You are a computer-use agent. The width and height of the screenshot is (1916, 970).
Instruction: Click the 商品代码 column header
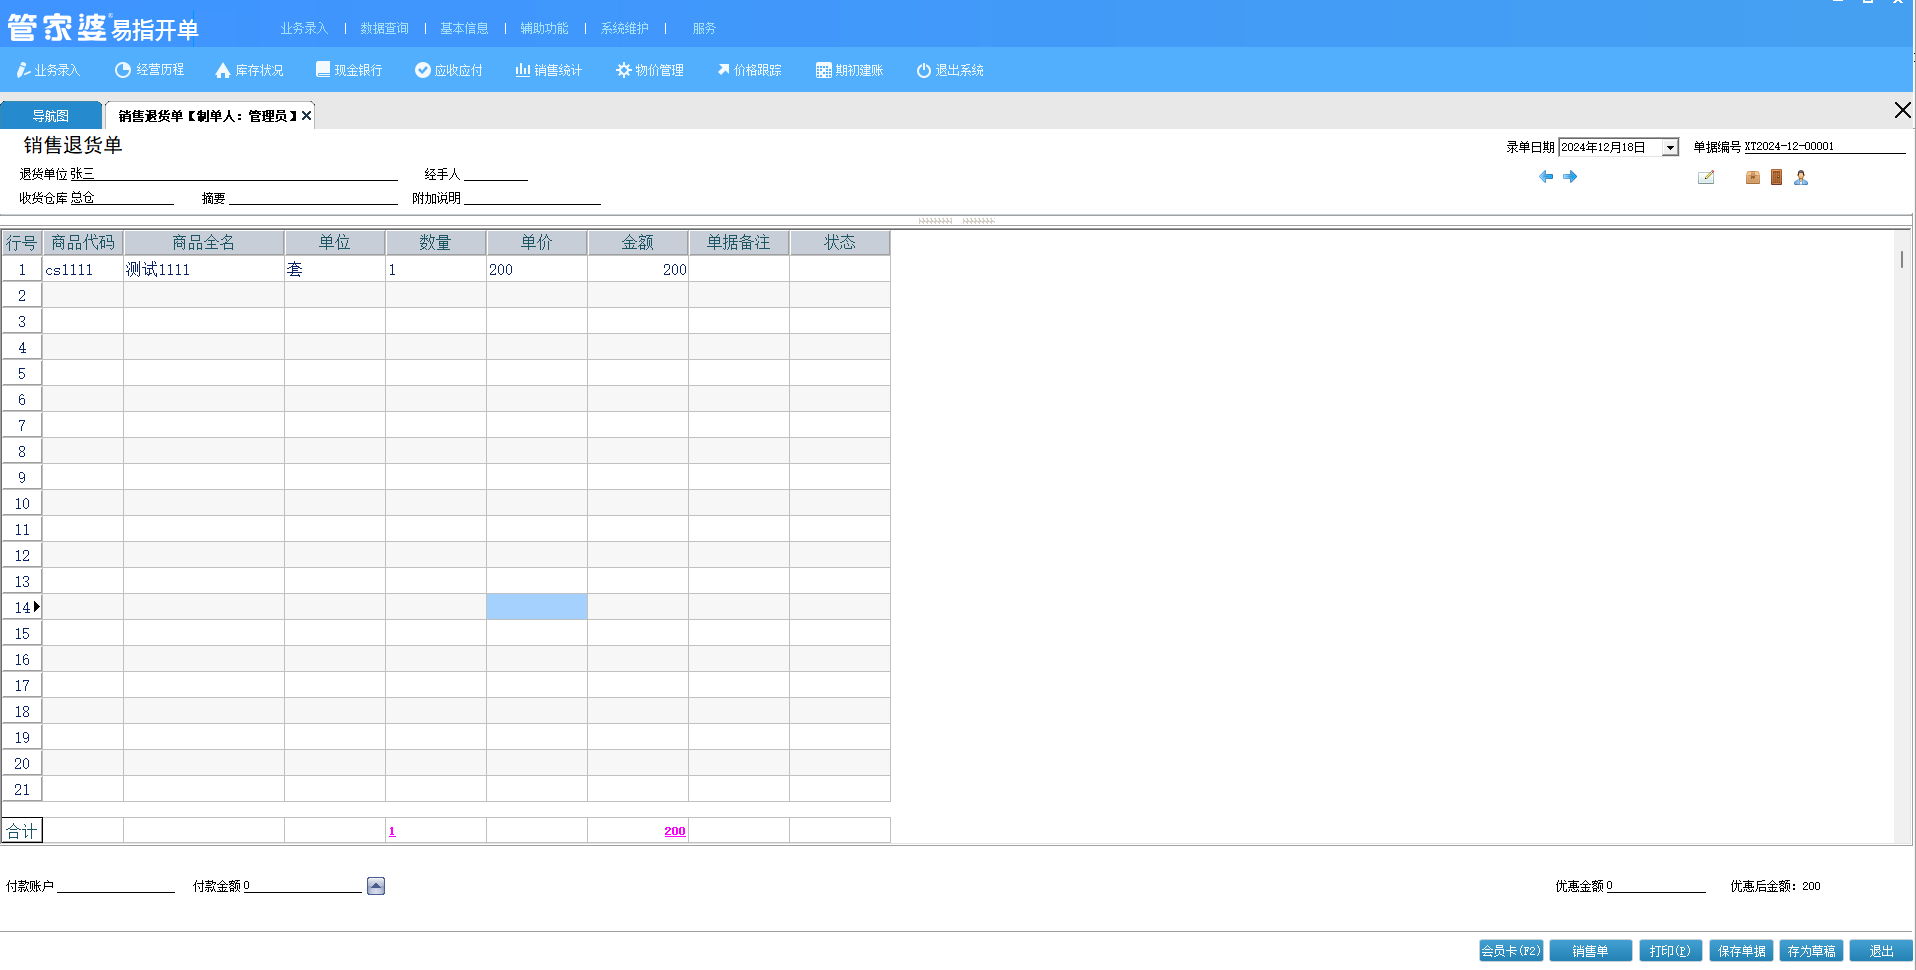pyautogui.click(x=83, y=243)
